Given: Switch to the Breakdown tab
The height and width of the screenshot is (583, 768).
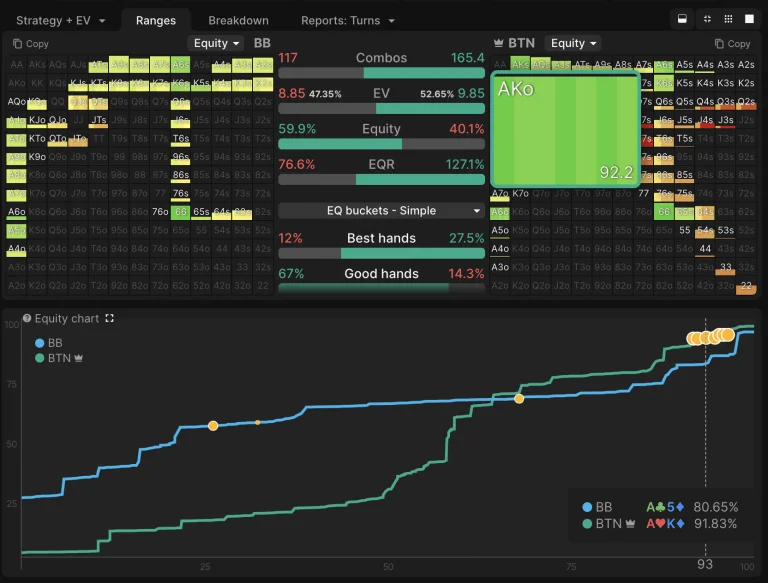Looking at the screenshot, I should [238, 20].
